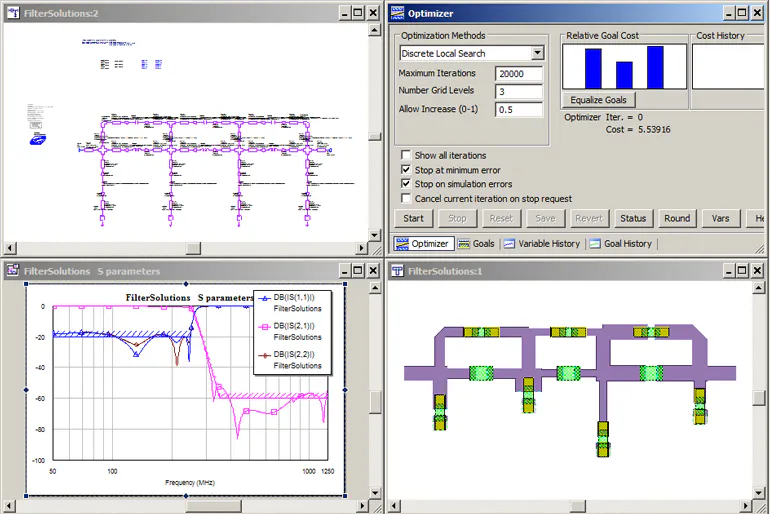This screenshot has width=770, height=514.
Task: Uncheck Stop at minimum error
Action: pyautogui.click(x=406, y=170)
